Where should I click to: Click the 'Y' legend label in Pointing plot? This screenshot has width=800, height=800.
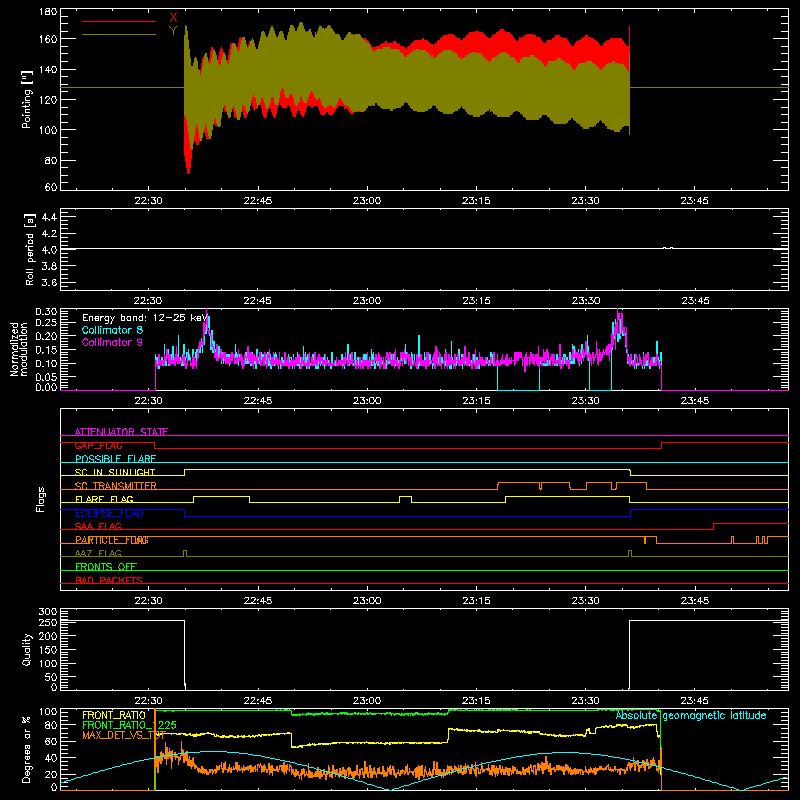pyautogui.click(x=173, y=31)
